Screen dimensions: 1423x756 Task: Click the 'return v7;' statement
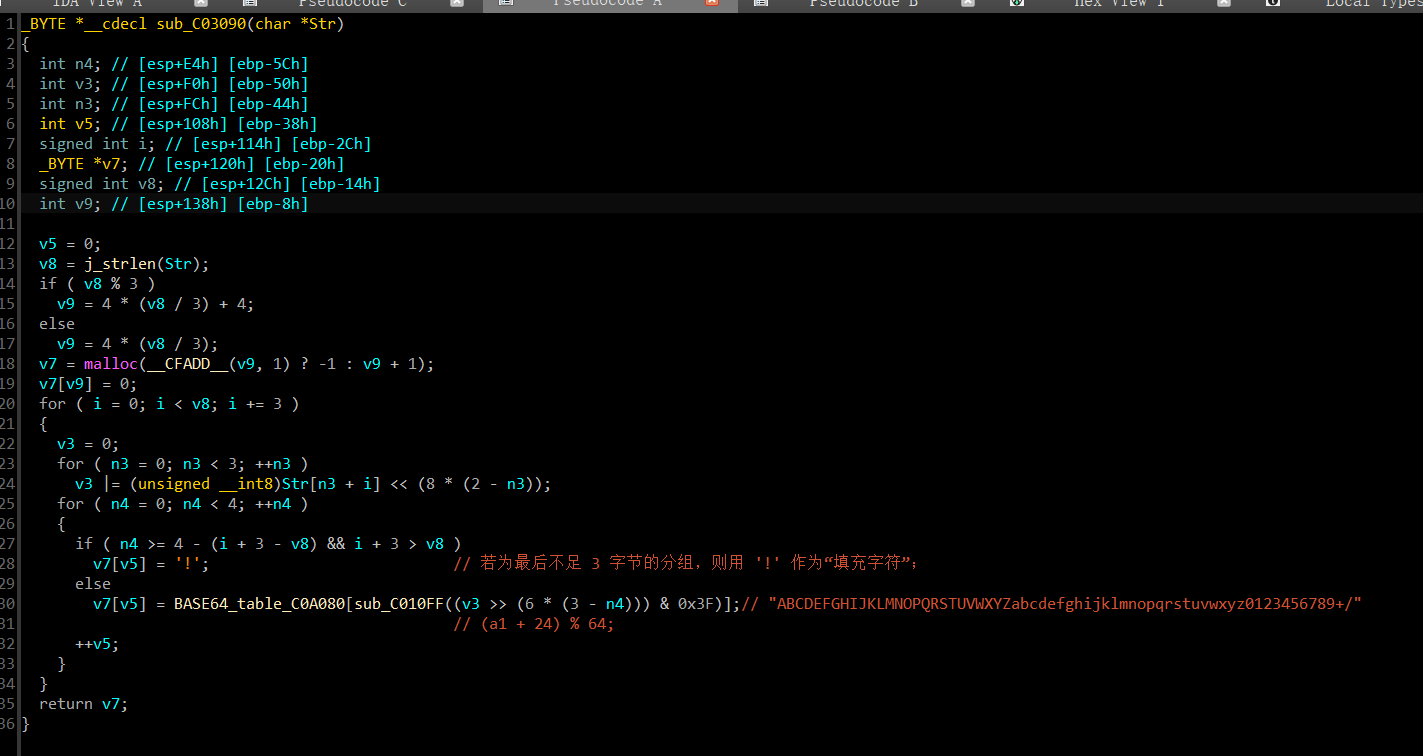point(84,704)
